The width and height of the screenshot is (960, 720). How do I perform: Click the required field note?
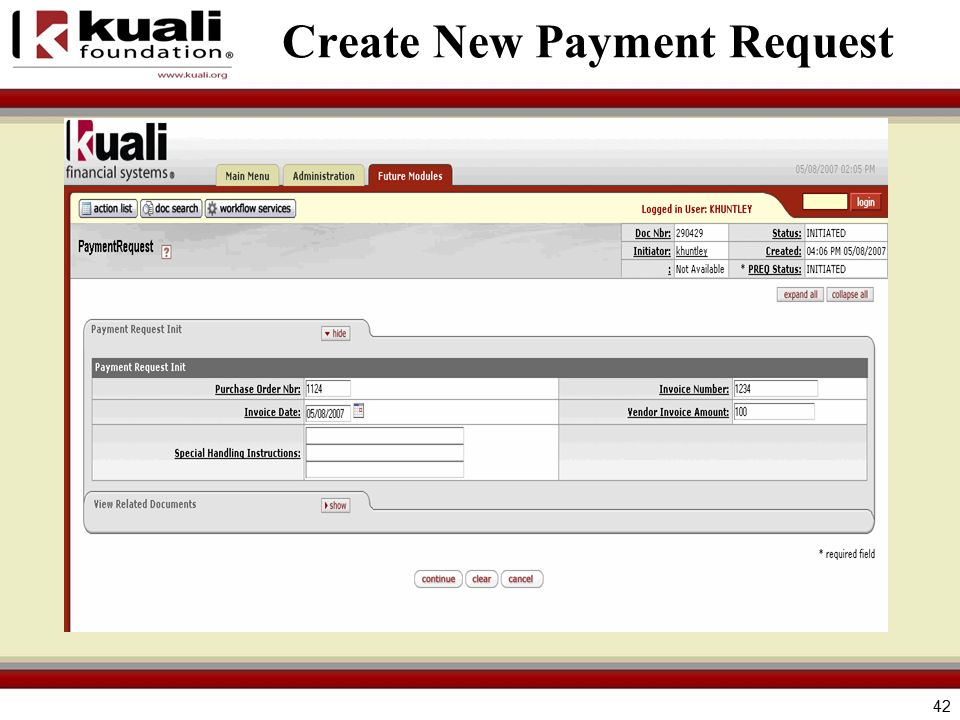tap(847, 554)
